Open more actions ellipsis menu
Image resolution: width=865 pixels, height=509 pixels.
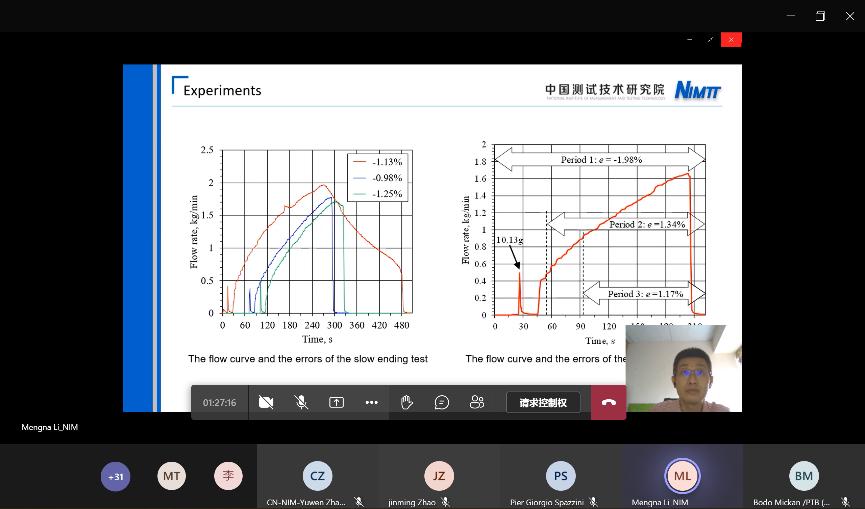point(371,402)
